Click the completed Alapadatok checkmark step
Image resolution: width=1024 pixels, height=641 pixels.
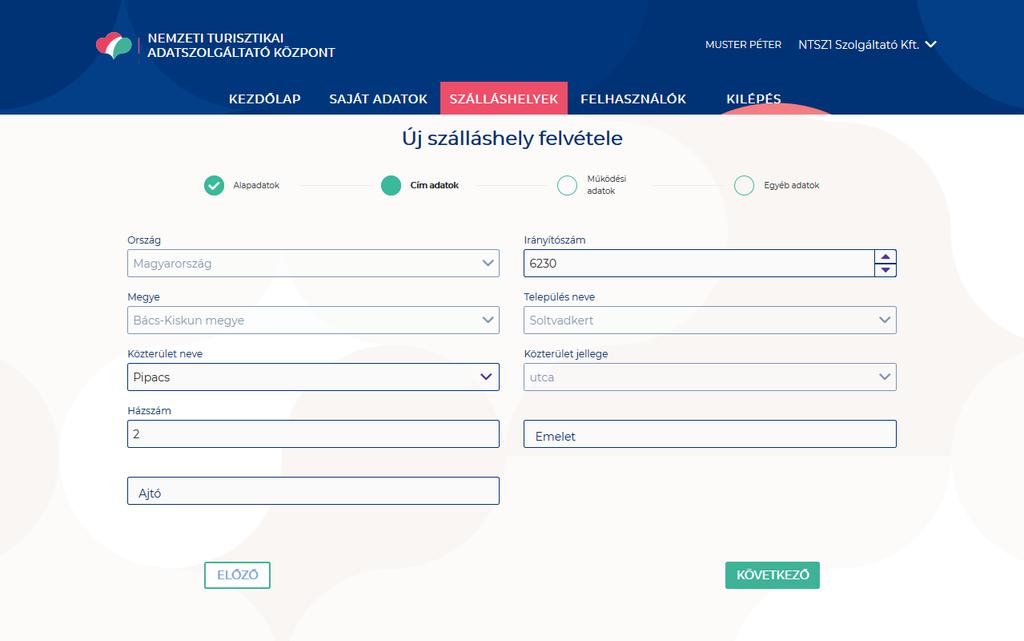(214, 185)
